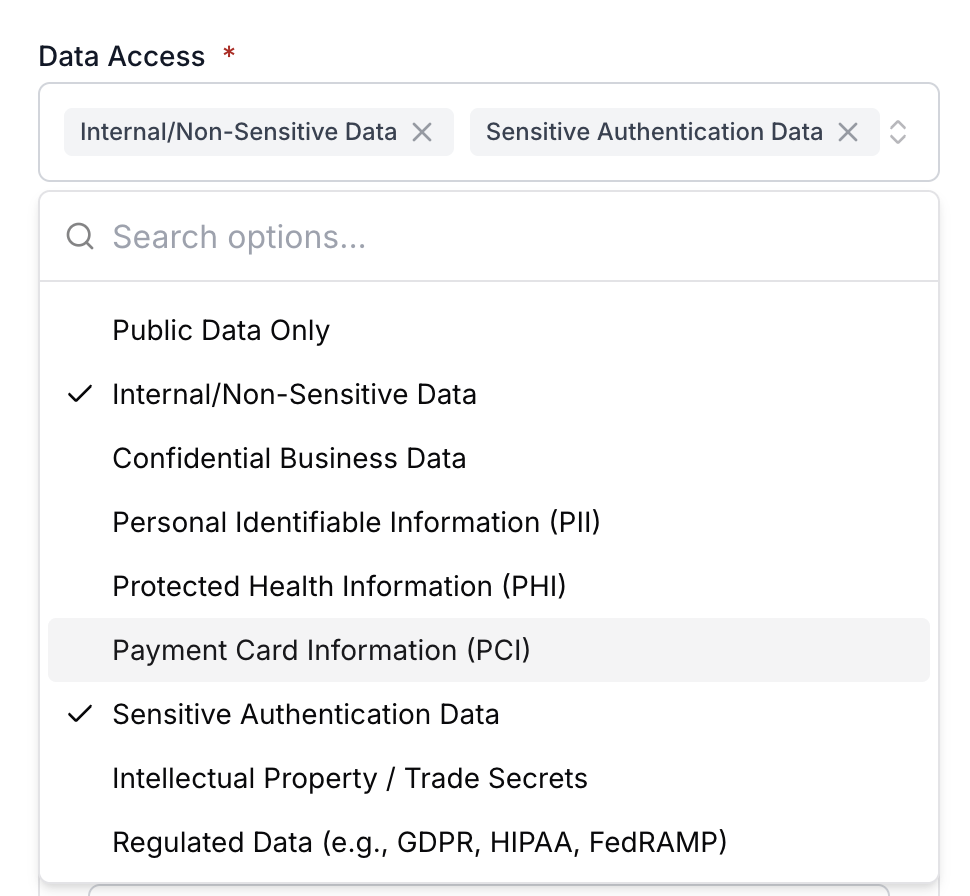Screen dimensions: 970x896
Task: Select the Regulated Data (GDPR, HIPAA, FedRAMP) option
Action: (489, 842)
